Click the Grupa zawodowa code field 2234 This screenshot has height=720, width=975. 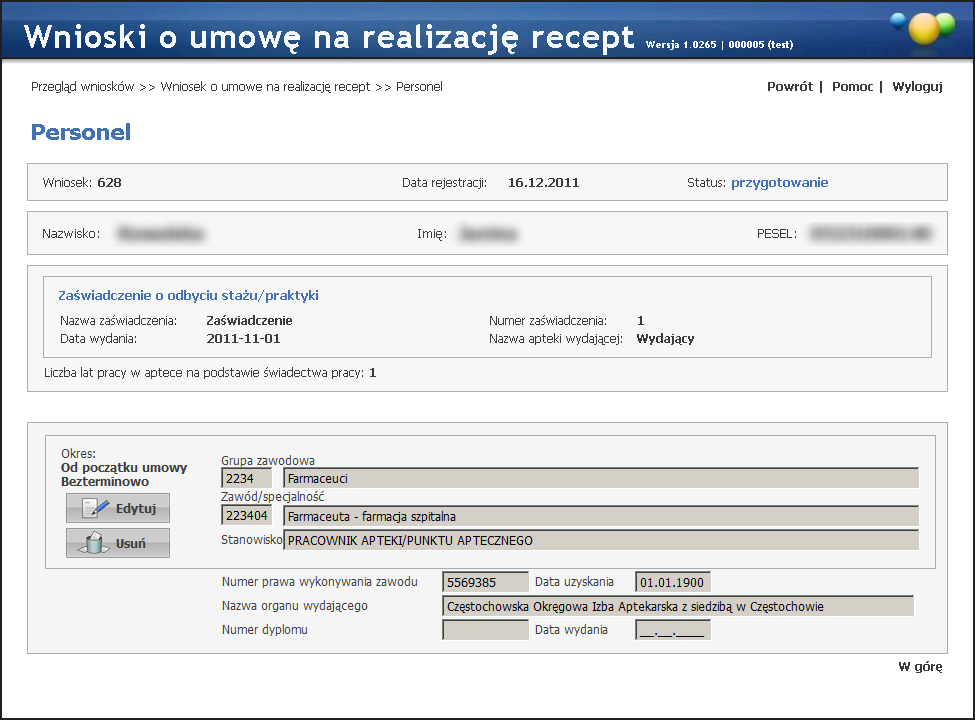(246, 478)
